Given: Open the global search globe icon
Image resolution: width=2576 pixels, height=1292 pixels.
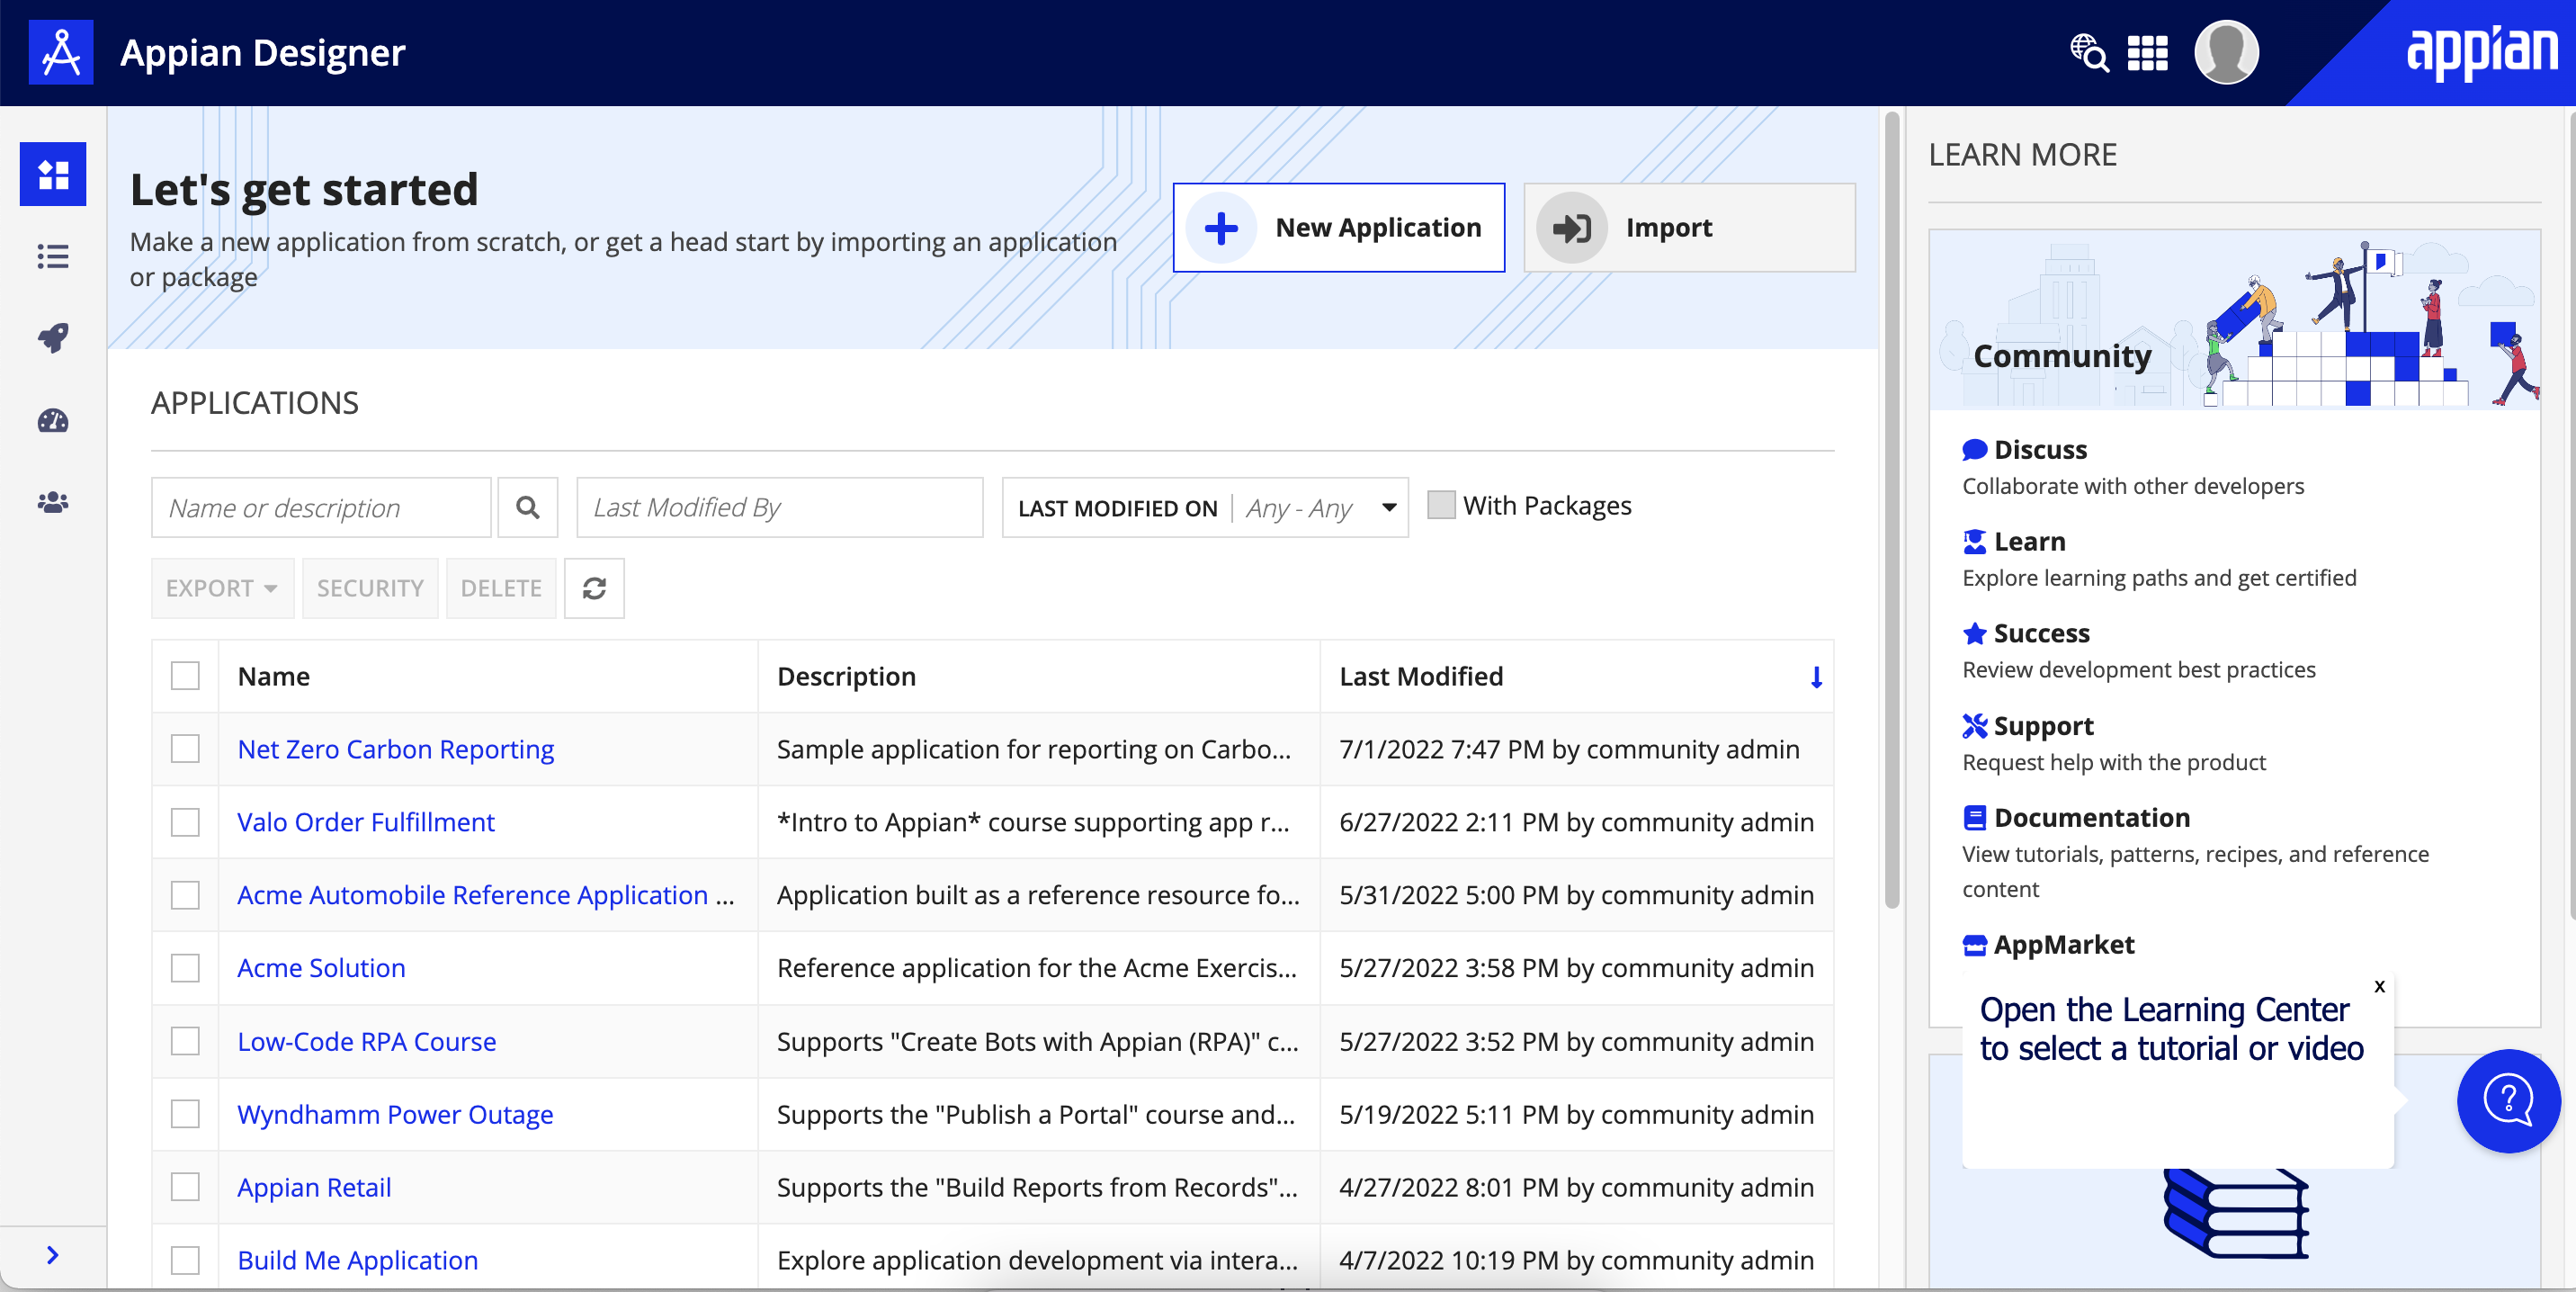Looking at the screenshot, I should 2089,53.
